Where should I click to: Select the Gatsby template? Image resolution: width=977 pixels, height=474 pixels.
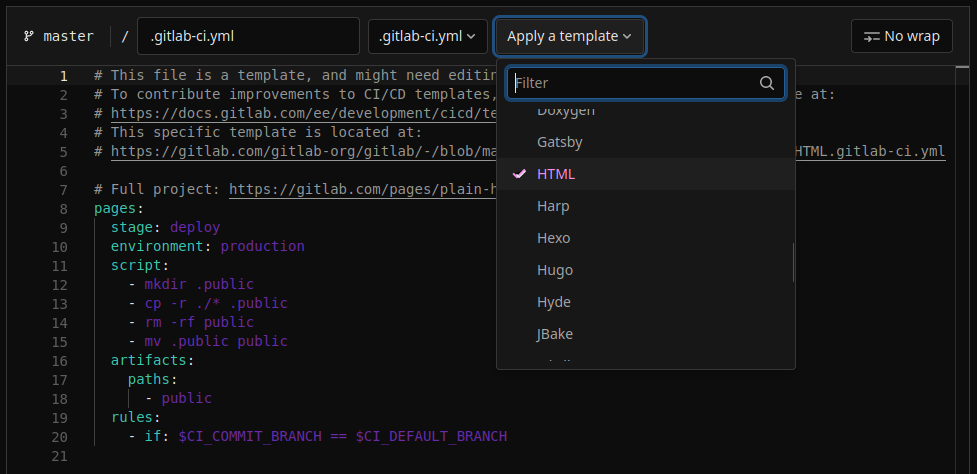(559, 142)
